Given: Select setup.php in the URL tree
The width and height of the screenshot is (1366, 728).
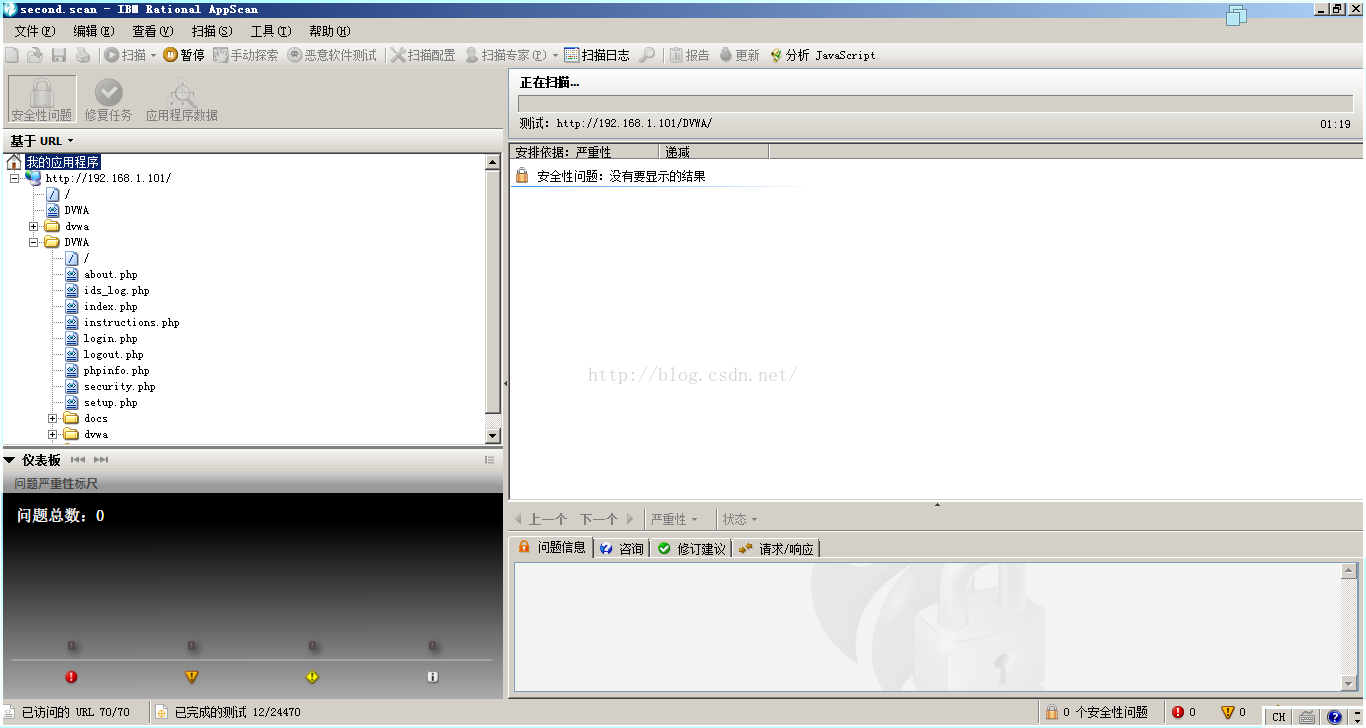Looking at the screenshot, I should pos(110,402).
